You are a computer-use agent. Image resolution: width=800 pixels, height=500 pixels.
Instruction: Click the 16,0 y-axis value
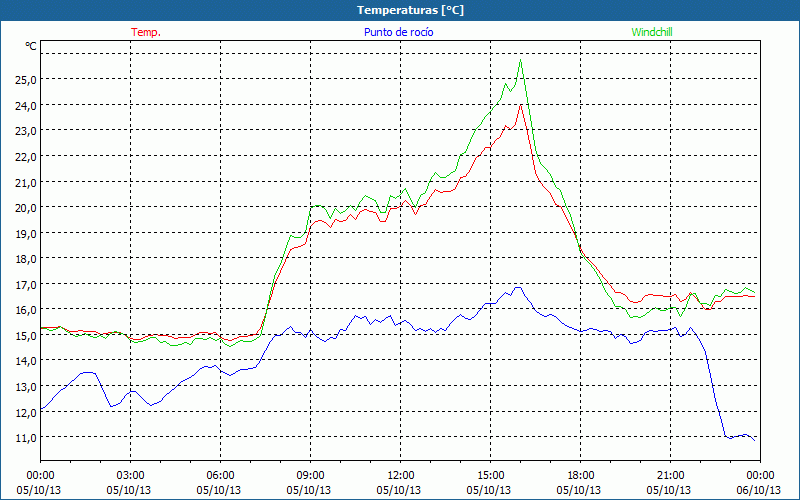pyautogui.click(x=26, y=310)
